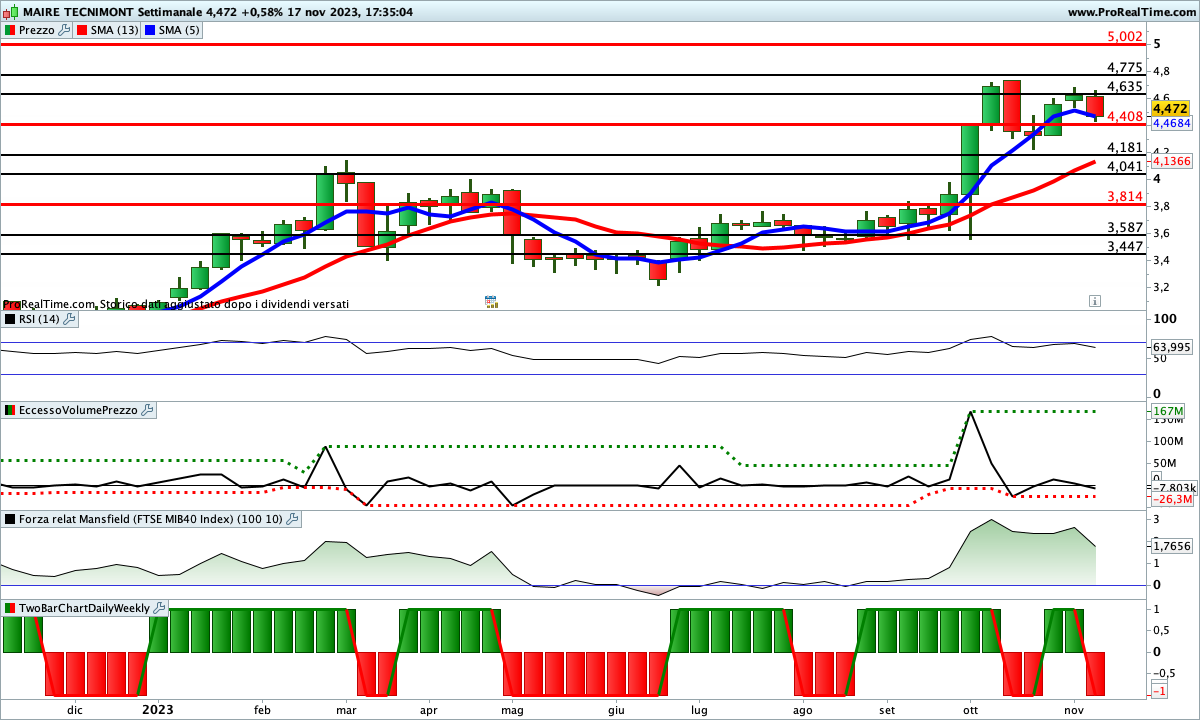The width and height of the screenshot is (1200, 720).
Task: Click the blue 4,4684 SMA value tag
Action: [1170, 123]
